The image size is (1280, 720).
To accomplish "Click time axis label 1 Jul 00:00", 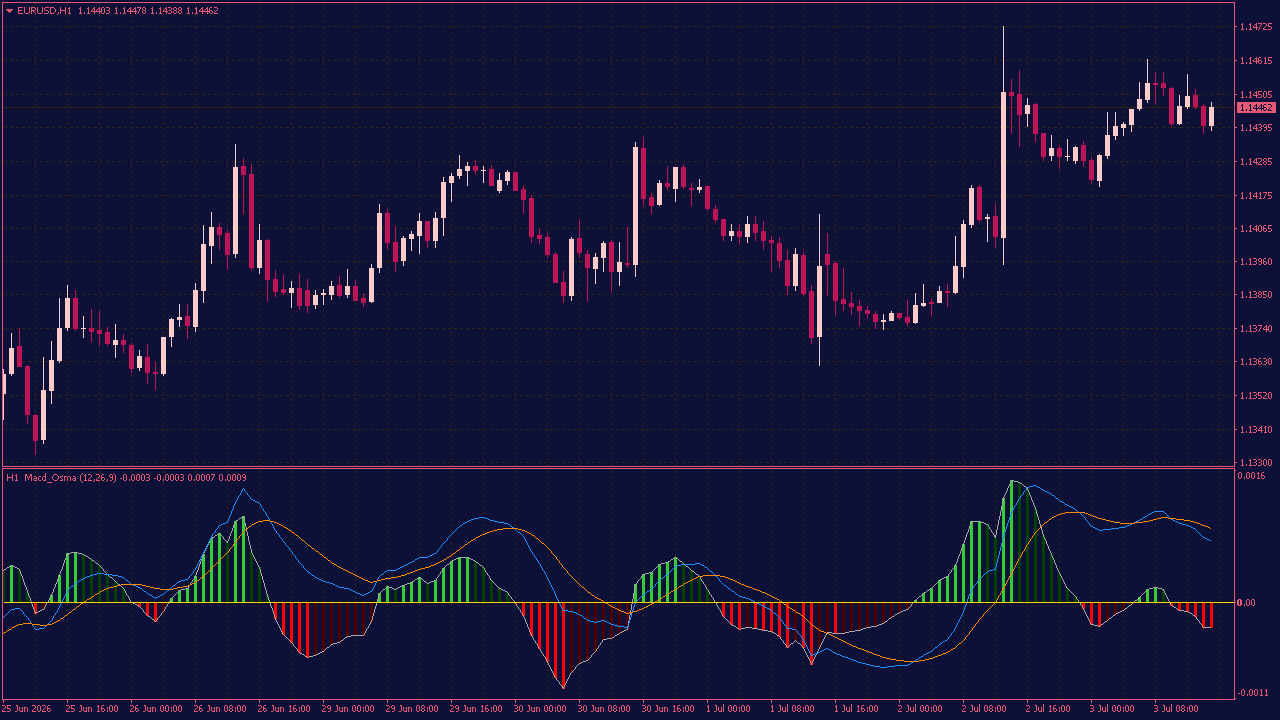I will pyautogui.click(x=729, y=709).
